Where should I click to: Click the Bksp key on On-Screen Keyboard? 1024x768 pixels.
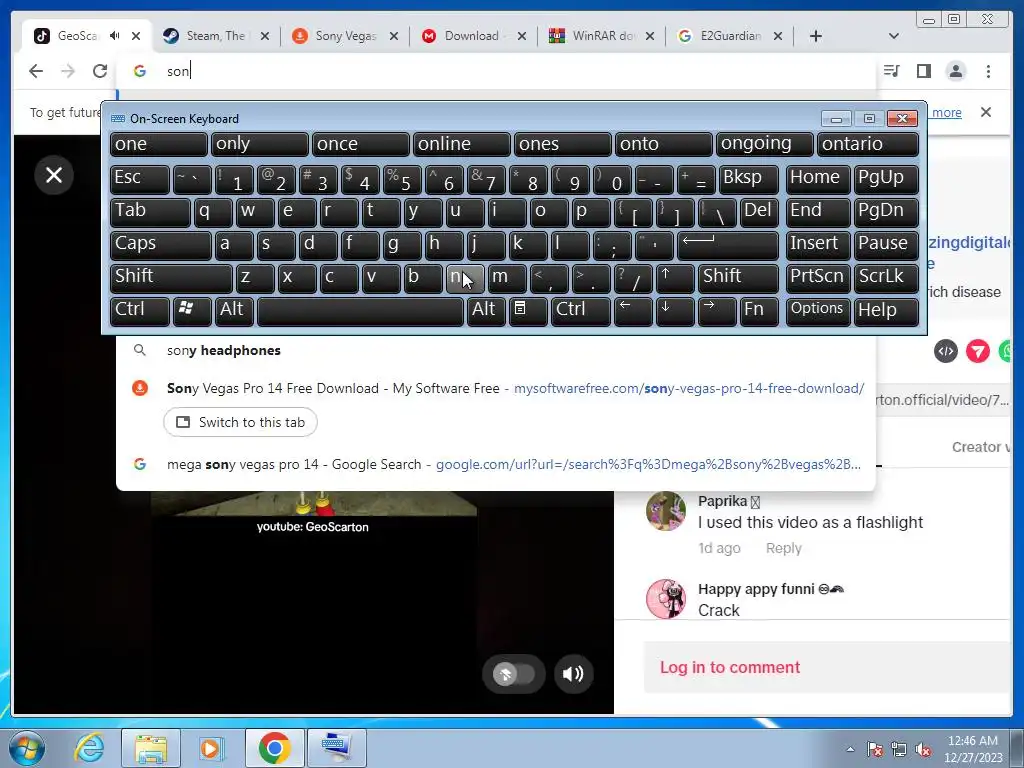pos(749,179)
